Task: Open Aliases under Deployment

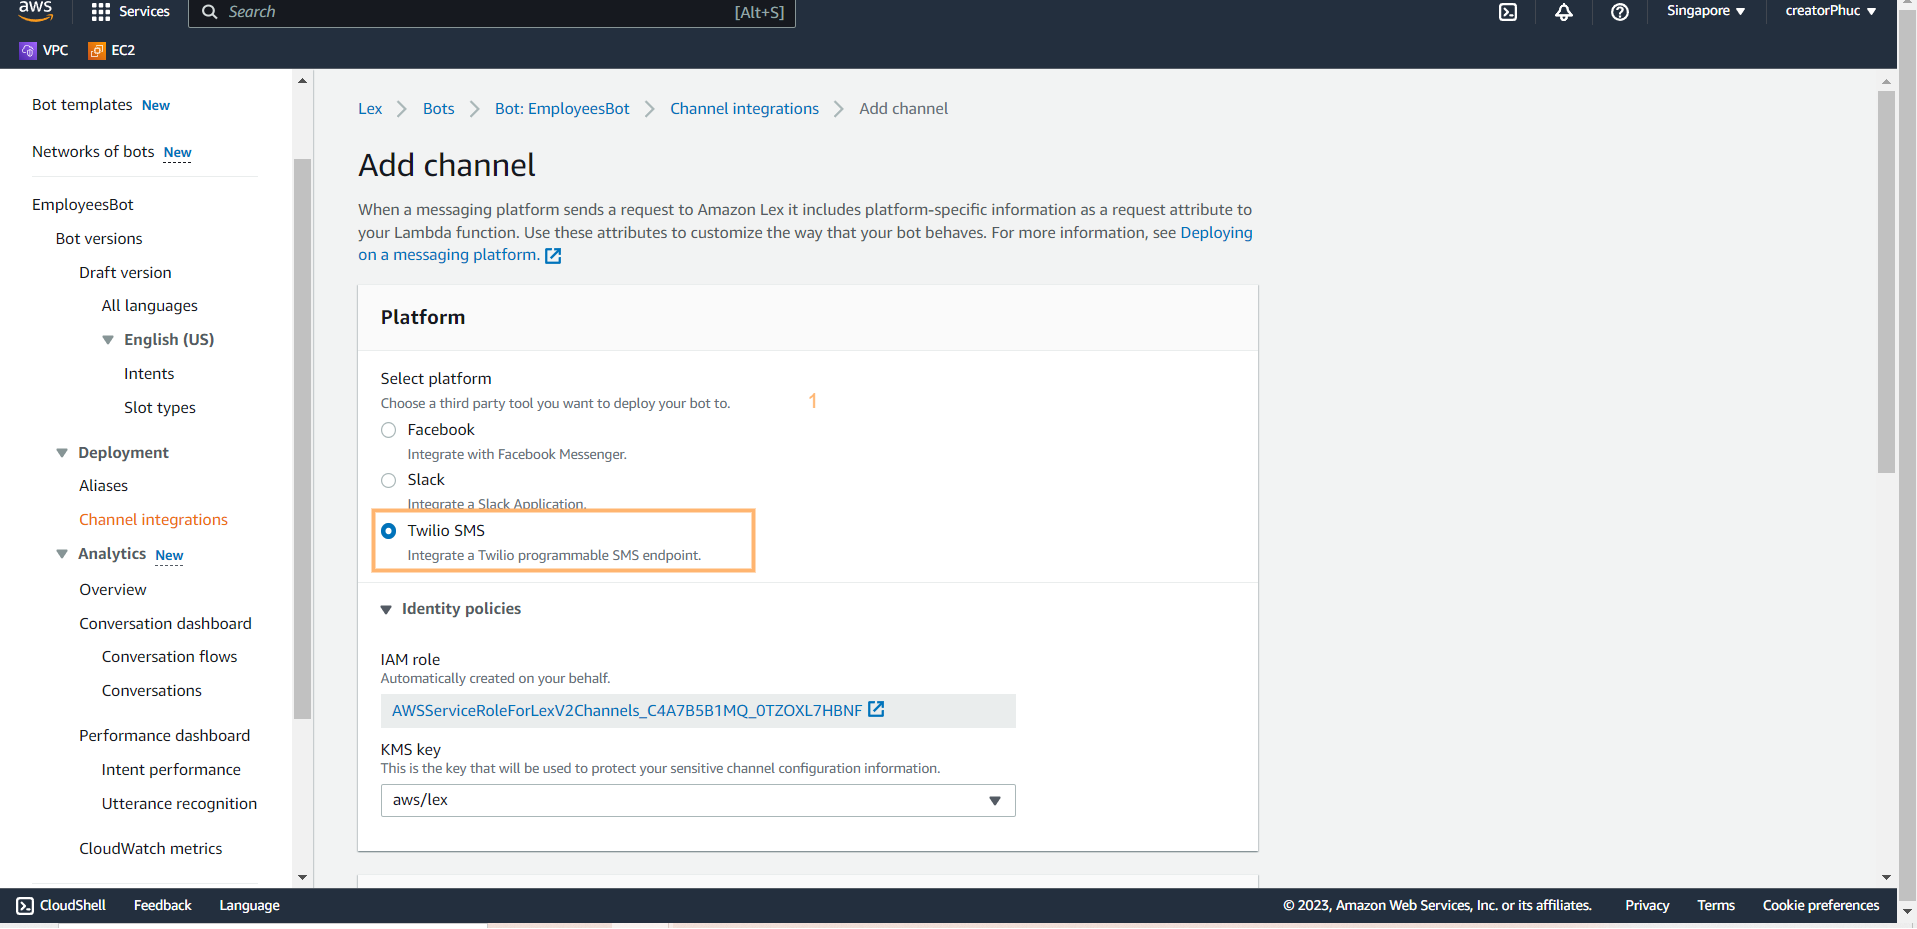Action: (104, 486)
